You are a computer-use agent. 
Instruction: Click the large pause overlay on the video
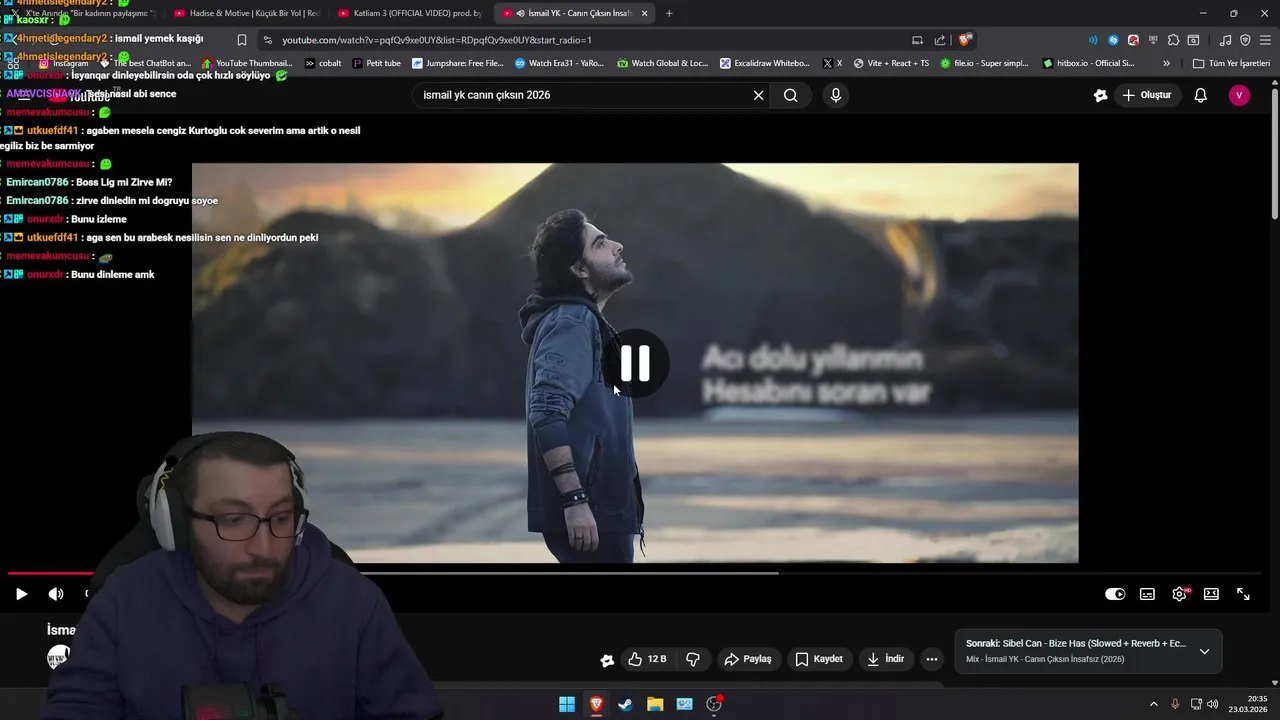coord(635,364)
